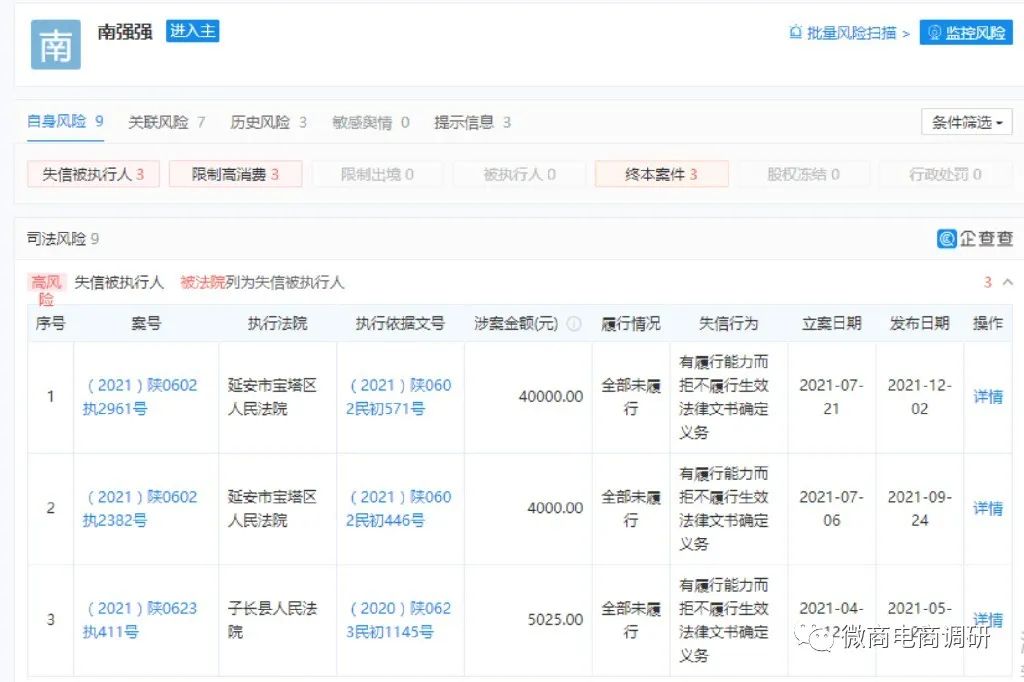The image size is (1024, 682).
Task: Open 详情 for the first case row
Action: tap(986, 396)
